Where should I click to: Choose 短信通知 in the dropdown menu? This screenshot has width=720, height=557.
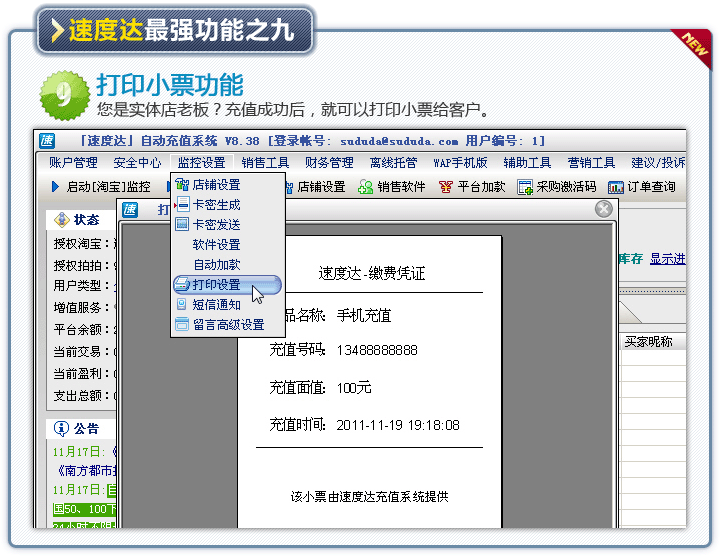tap(216, 304)
